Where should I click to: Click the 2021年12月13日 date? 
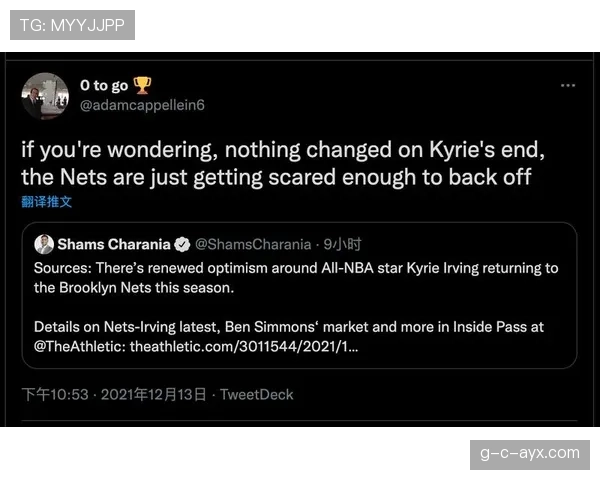pyautogui.click(x=154, y=394)
